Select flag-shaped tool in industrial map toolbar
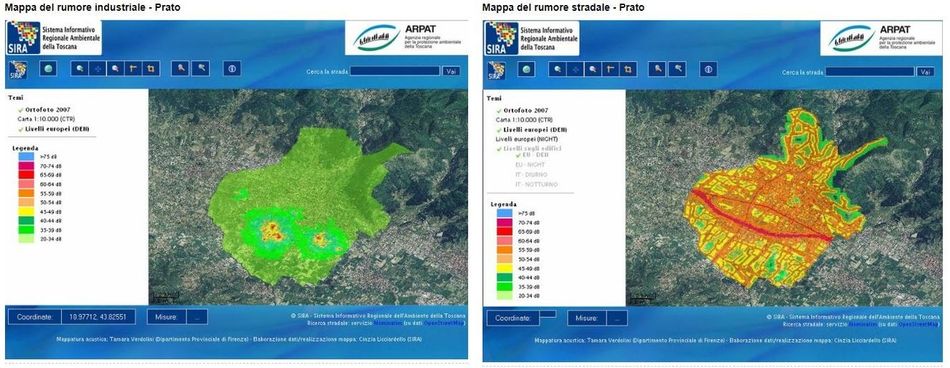950x368 pixels. (132, 69)
